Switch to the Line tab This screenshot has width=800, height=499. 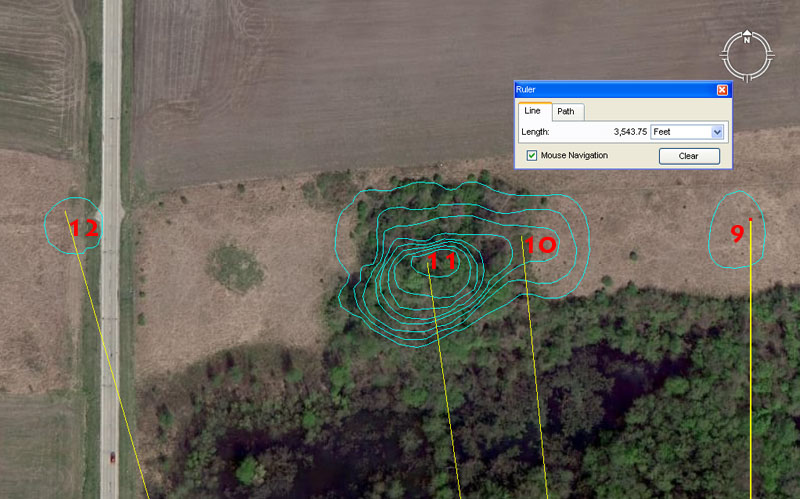(x=532, y=111)
